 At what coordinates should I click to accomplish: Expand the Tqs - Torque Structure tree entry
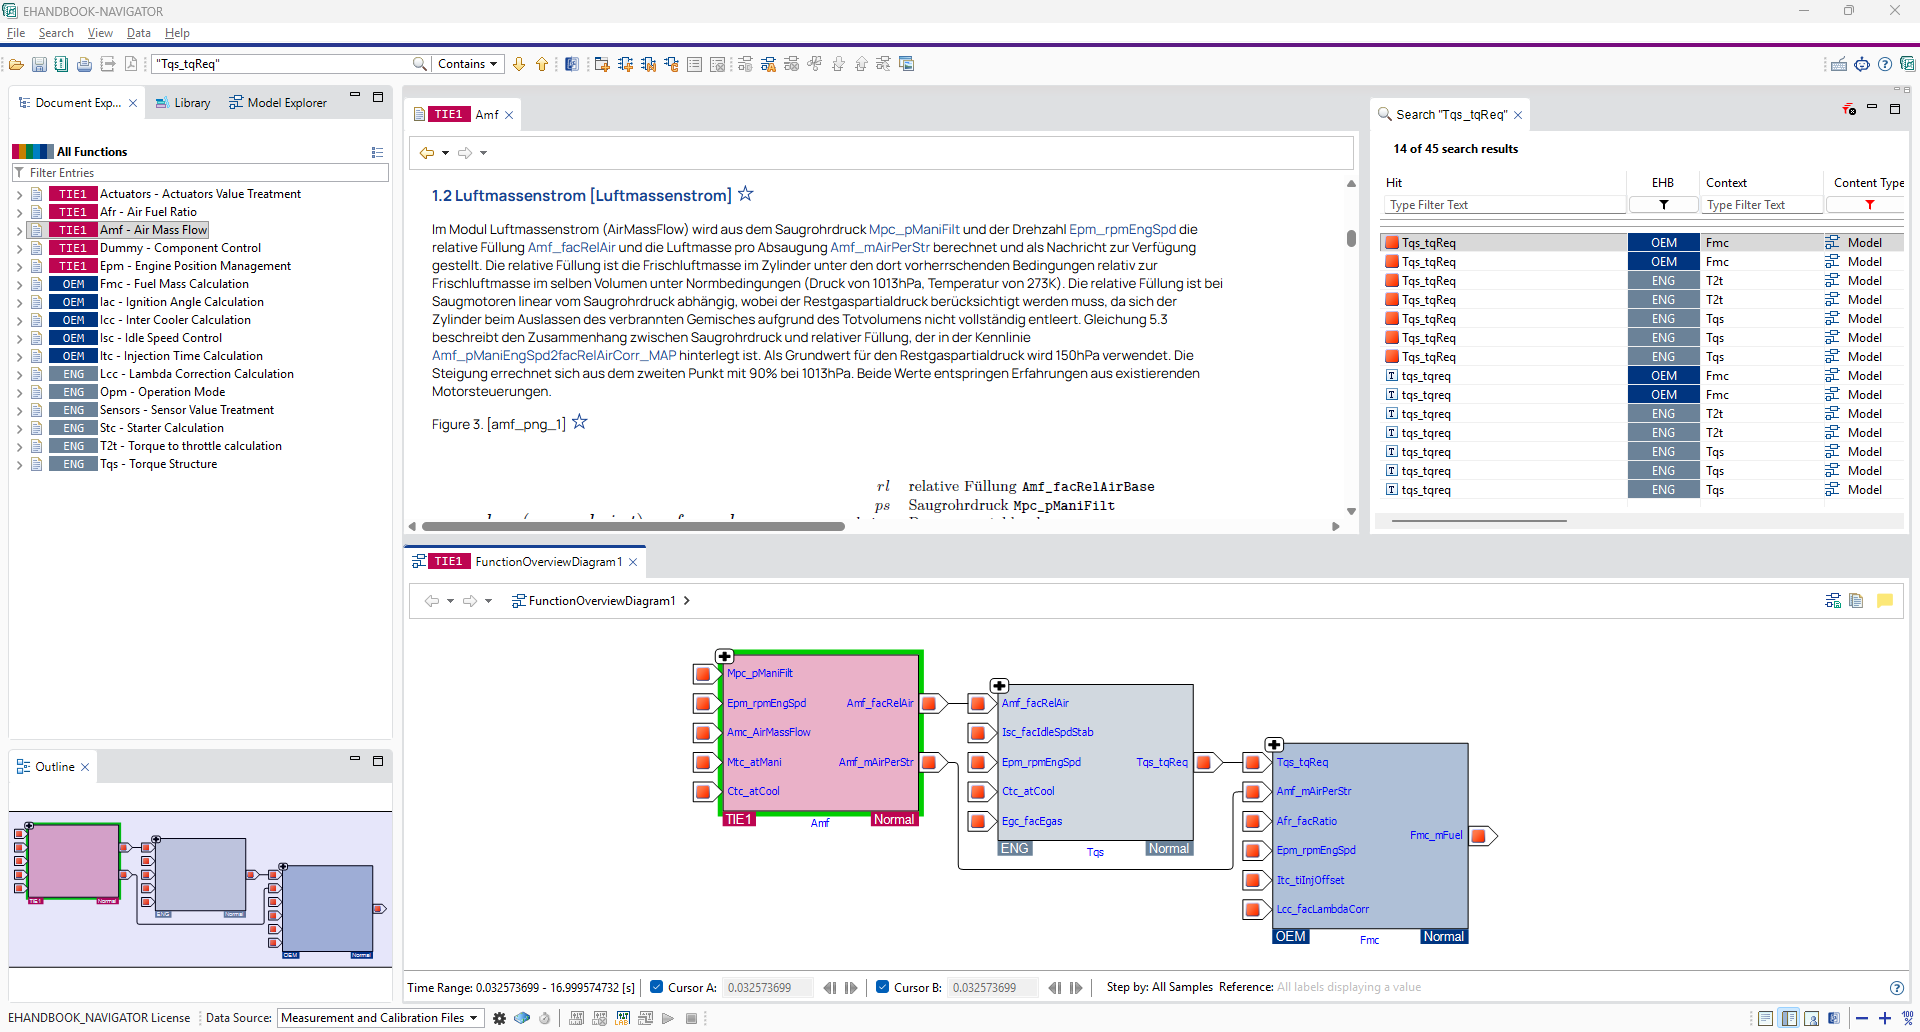(x=19, y=463)
